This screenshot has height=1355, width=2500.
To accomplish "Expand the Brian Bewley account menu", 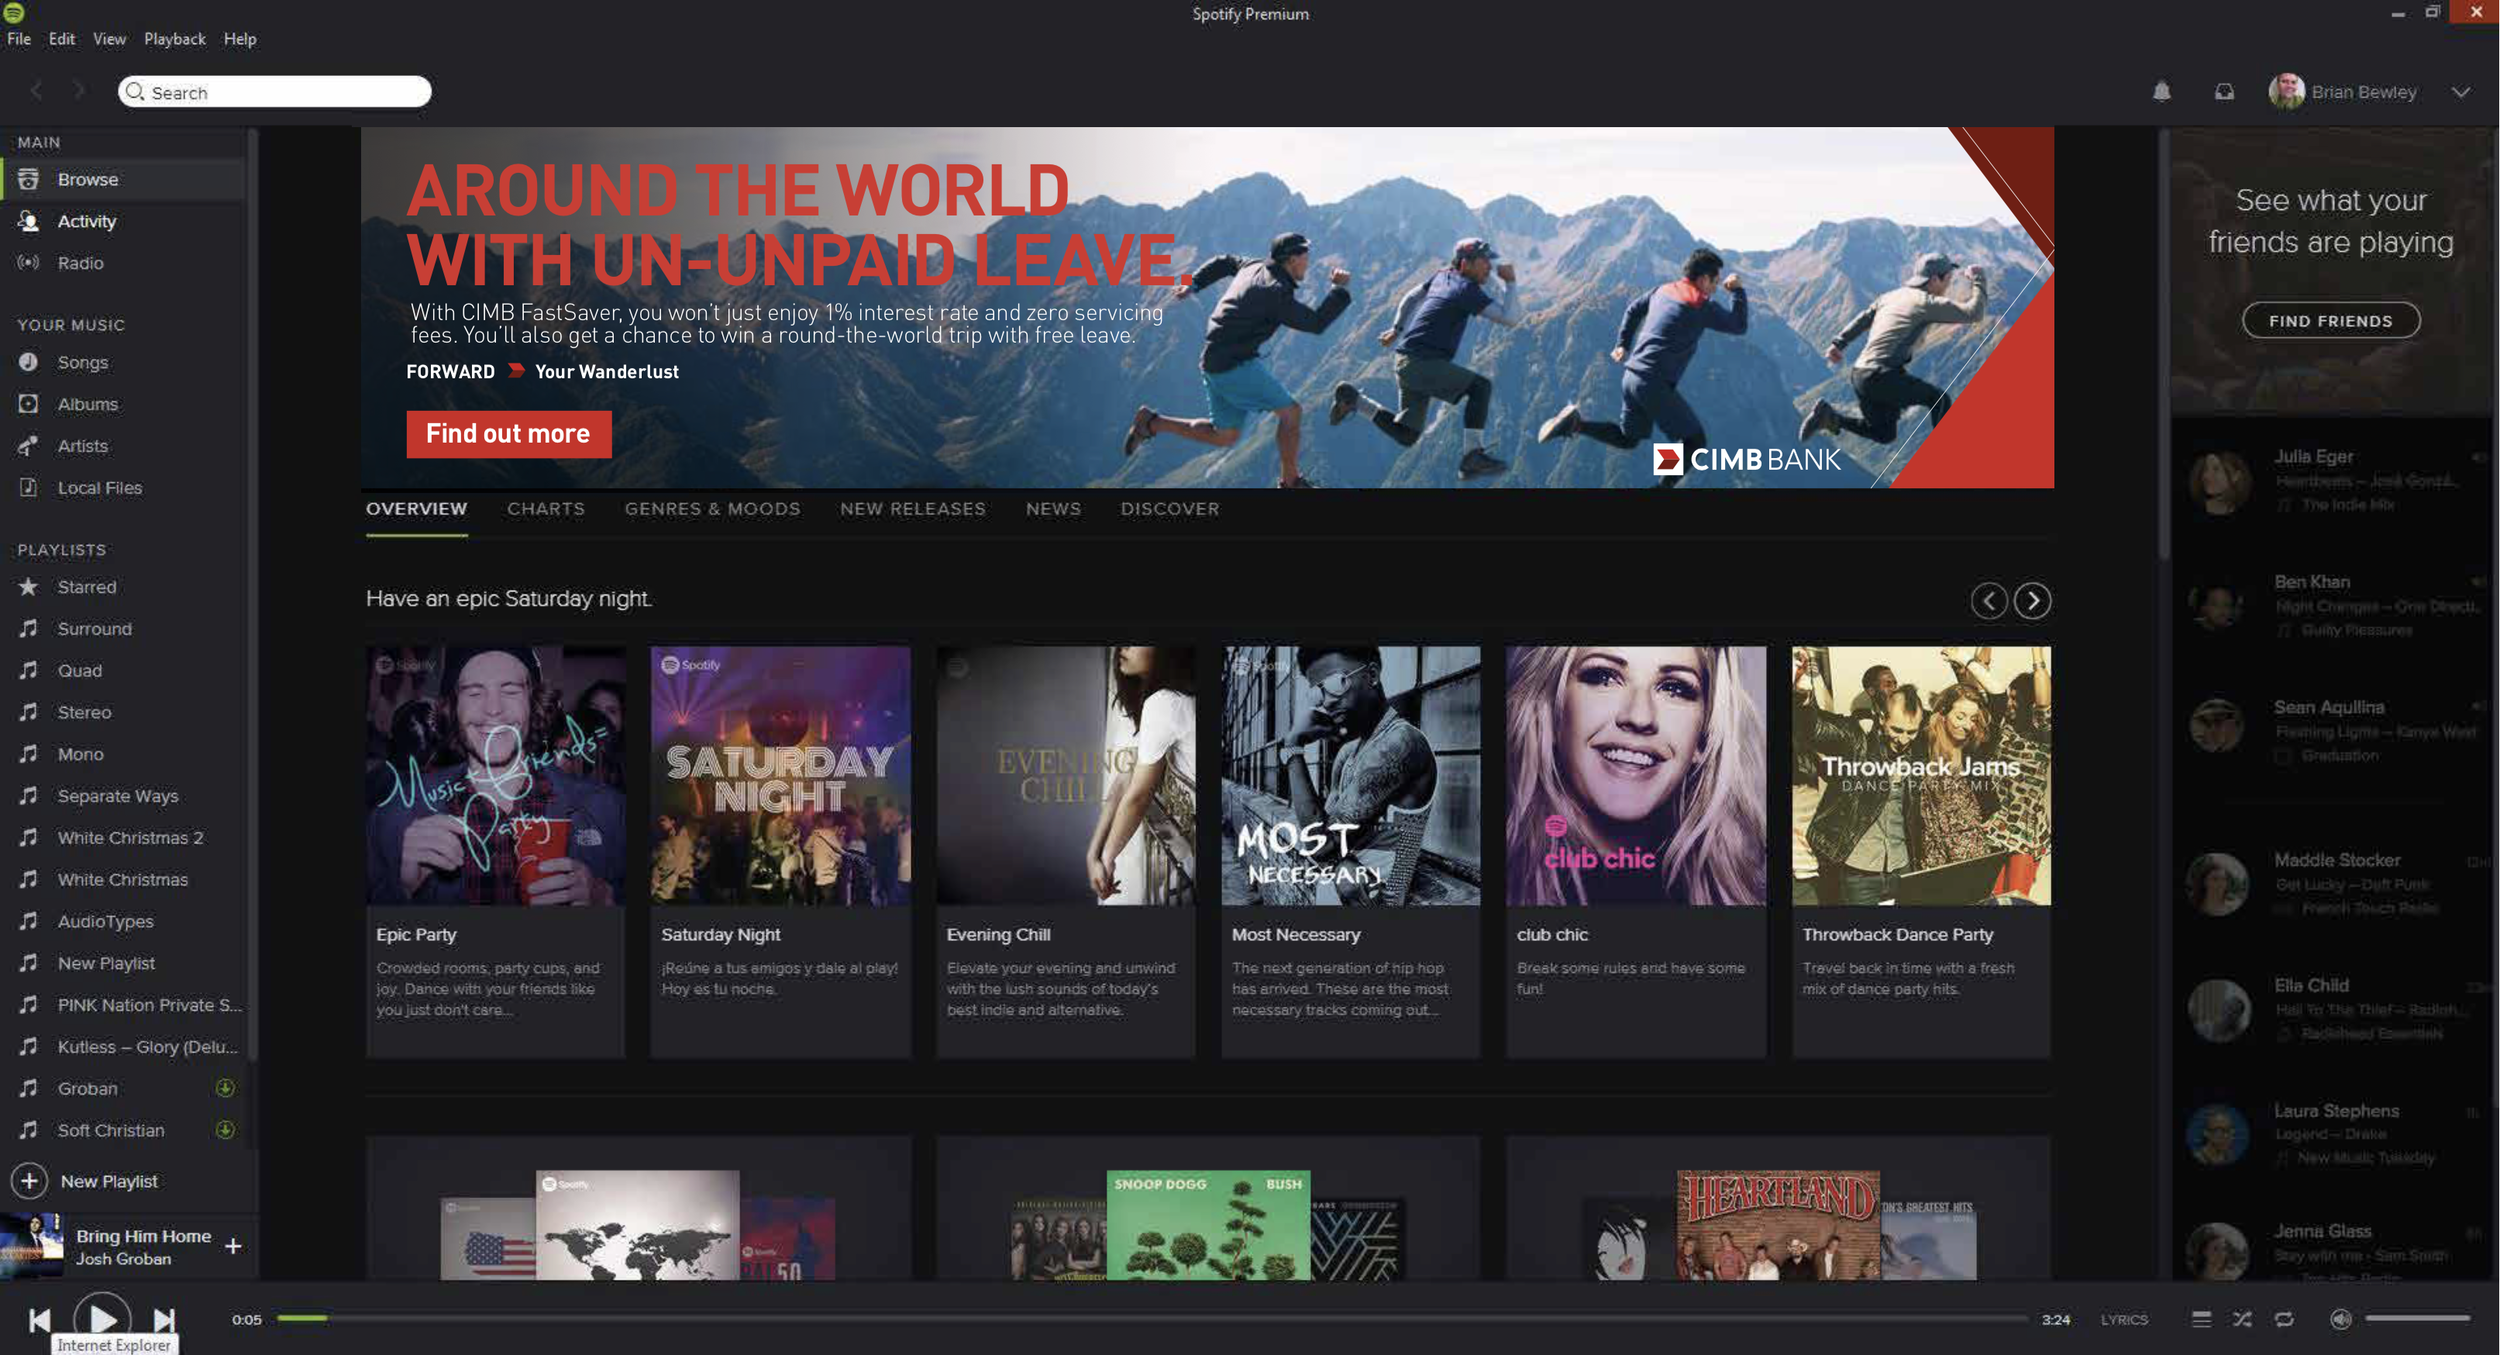I will [2460, 92].
